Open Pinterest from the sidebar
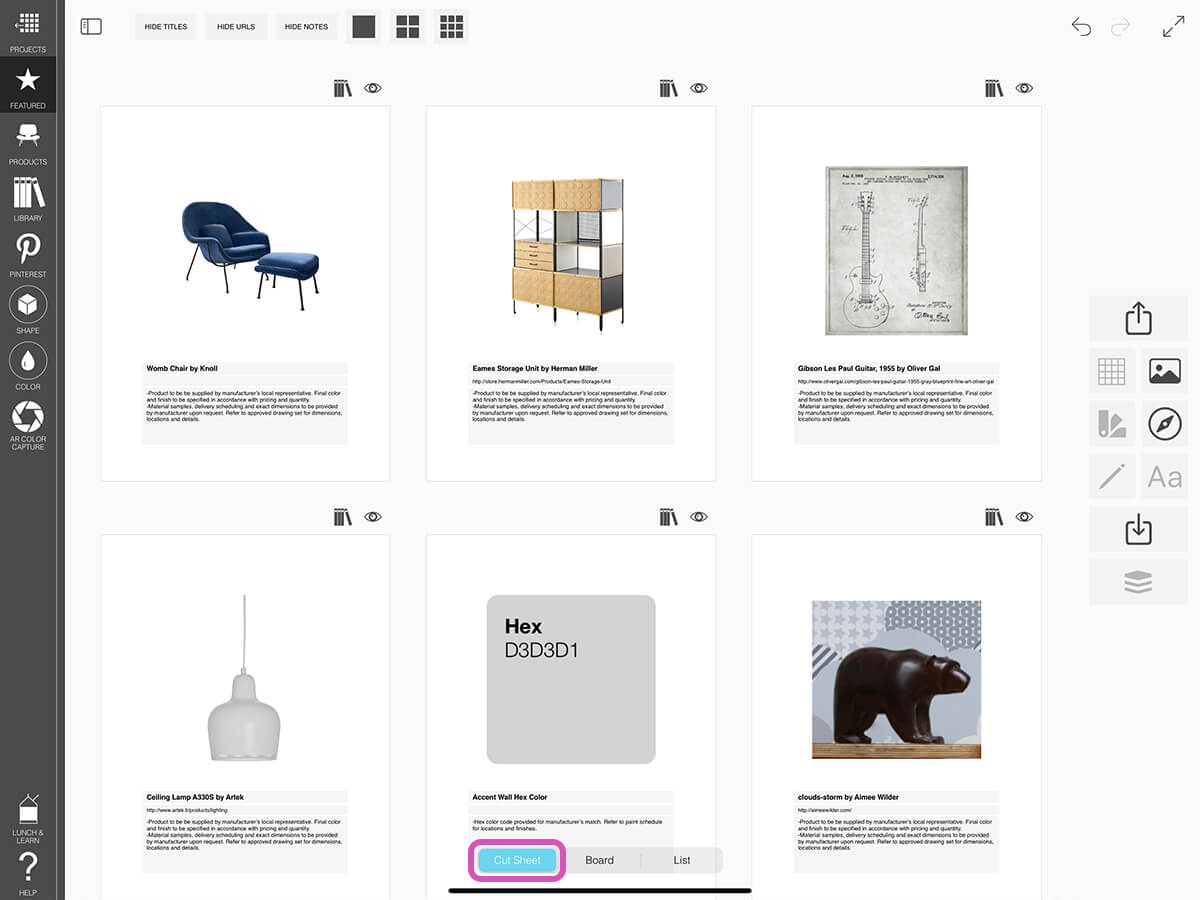 pyautogui.click(x=28, y=253)
